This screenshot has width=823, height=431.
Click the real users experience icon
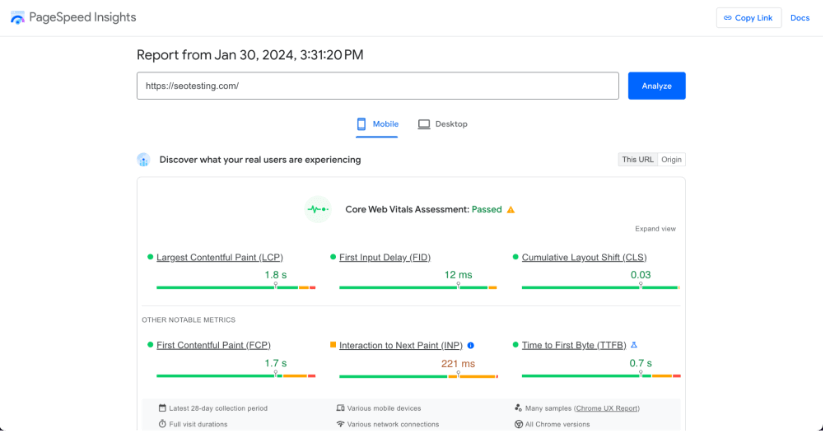pyautogui.click(x=143, y=159)
